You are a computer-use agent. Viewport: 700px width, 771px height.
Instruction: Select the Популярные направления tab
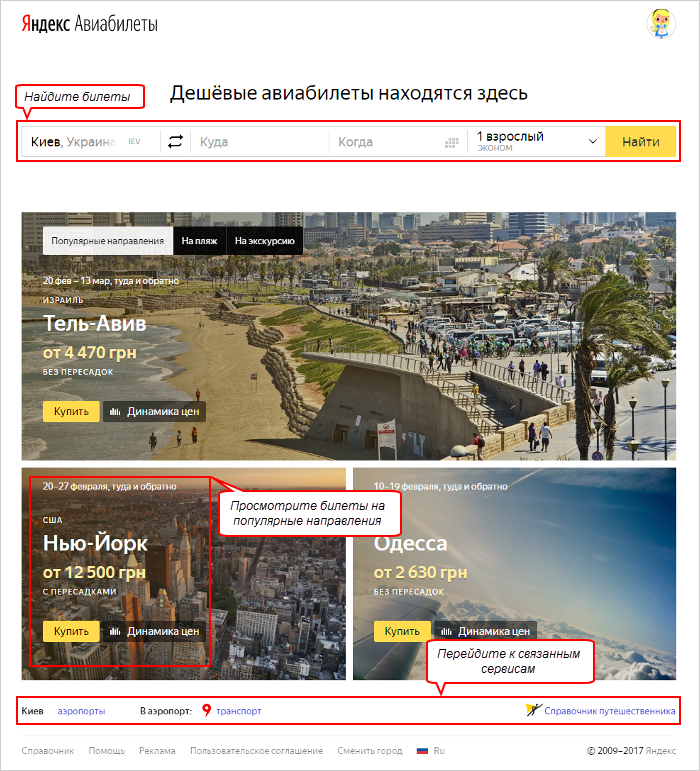[x=108, y=241]
